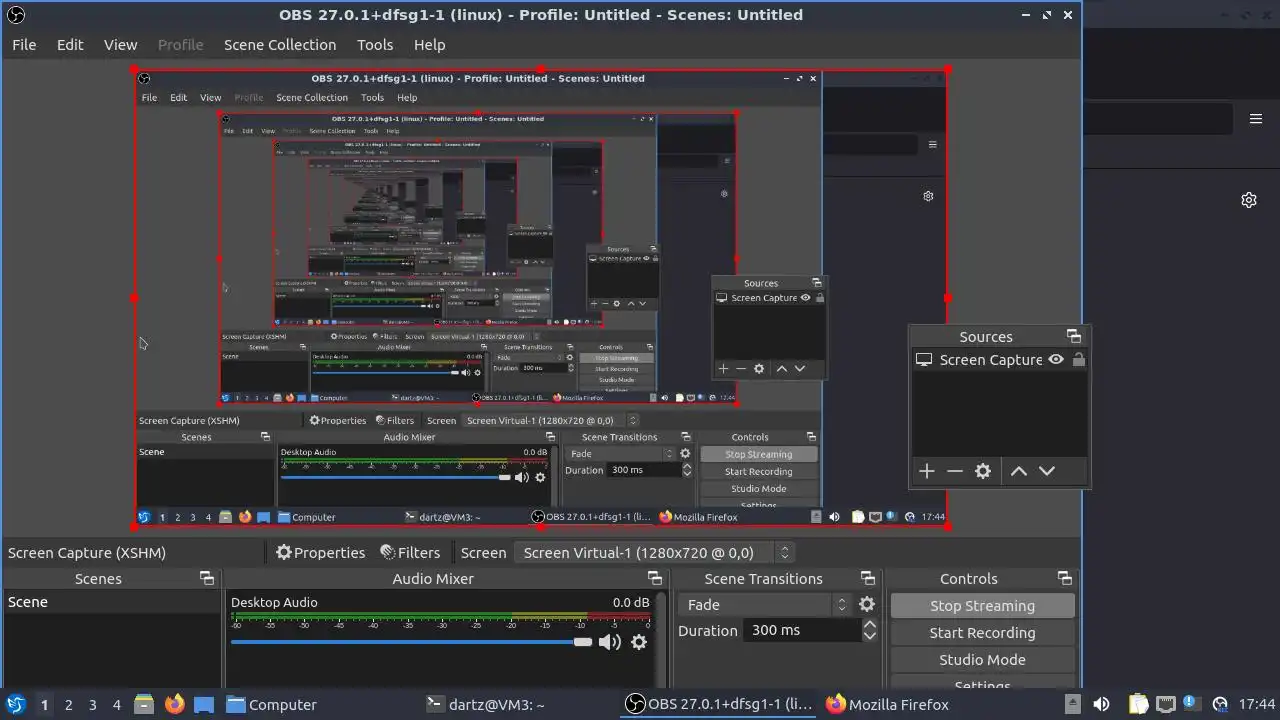The width and height of the screenshot is (1280, 720).
Task: Open the Screen Virtual-1 screen dropdown
Action: [655, 552]
